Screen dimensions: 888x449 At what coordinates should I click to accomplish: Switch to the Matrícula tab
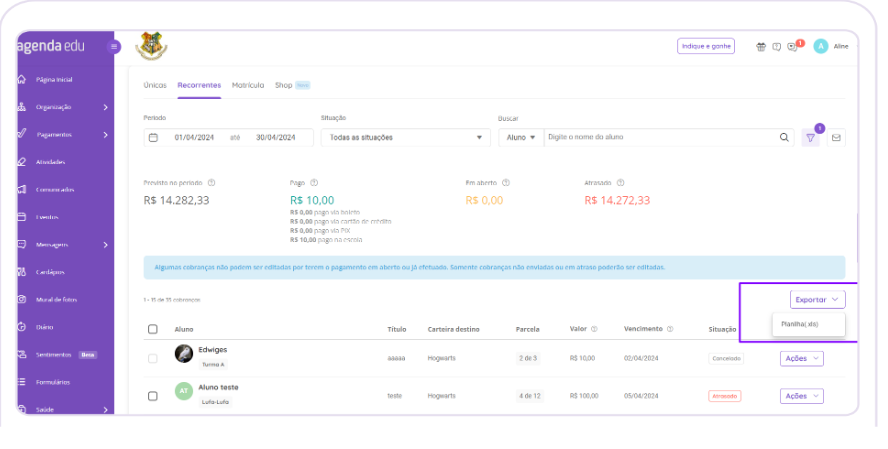coord(248,86)
